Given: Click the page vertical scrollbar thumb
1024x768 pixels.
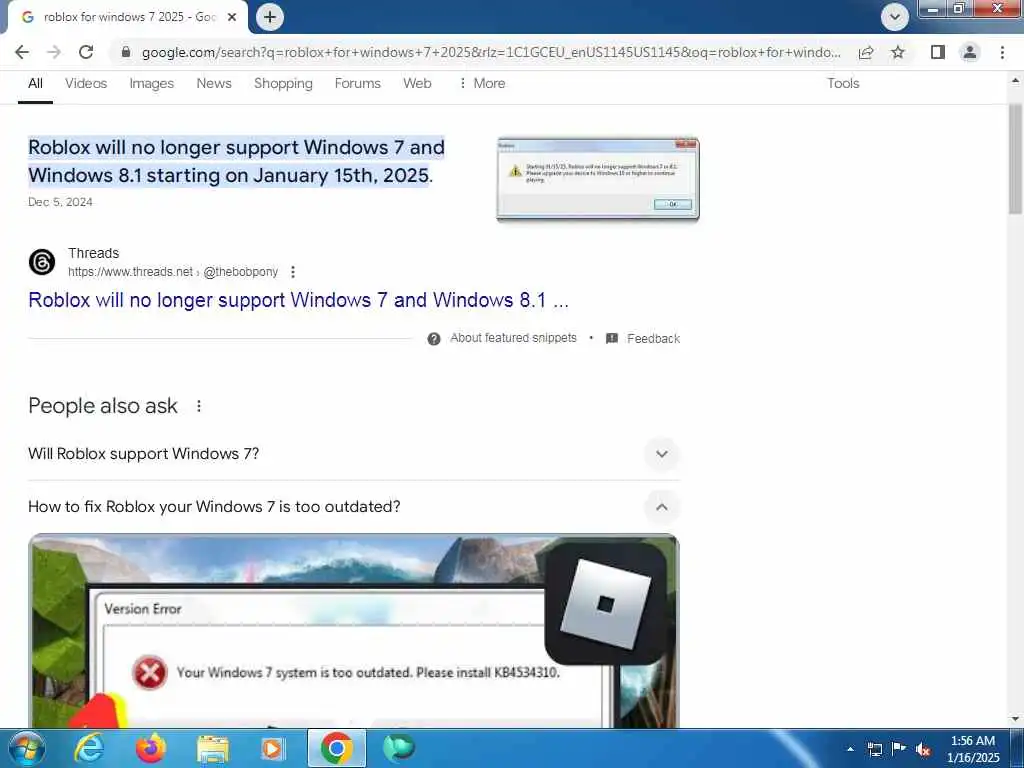Looking at the screenshot, I should [1015, 159].
